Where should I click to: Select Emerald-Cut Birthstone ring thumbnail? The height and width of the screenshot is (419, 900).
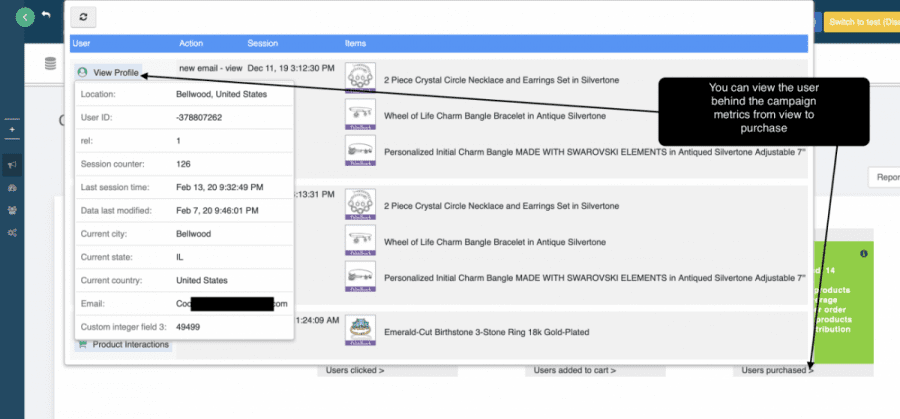[x=359, y=327]
